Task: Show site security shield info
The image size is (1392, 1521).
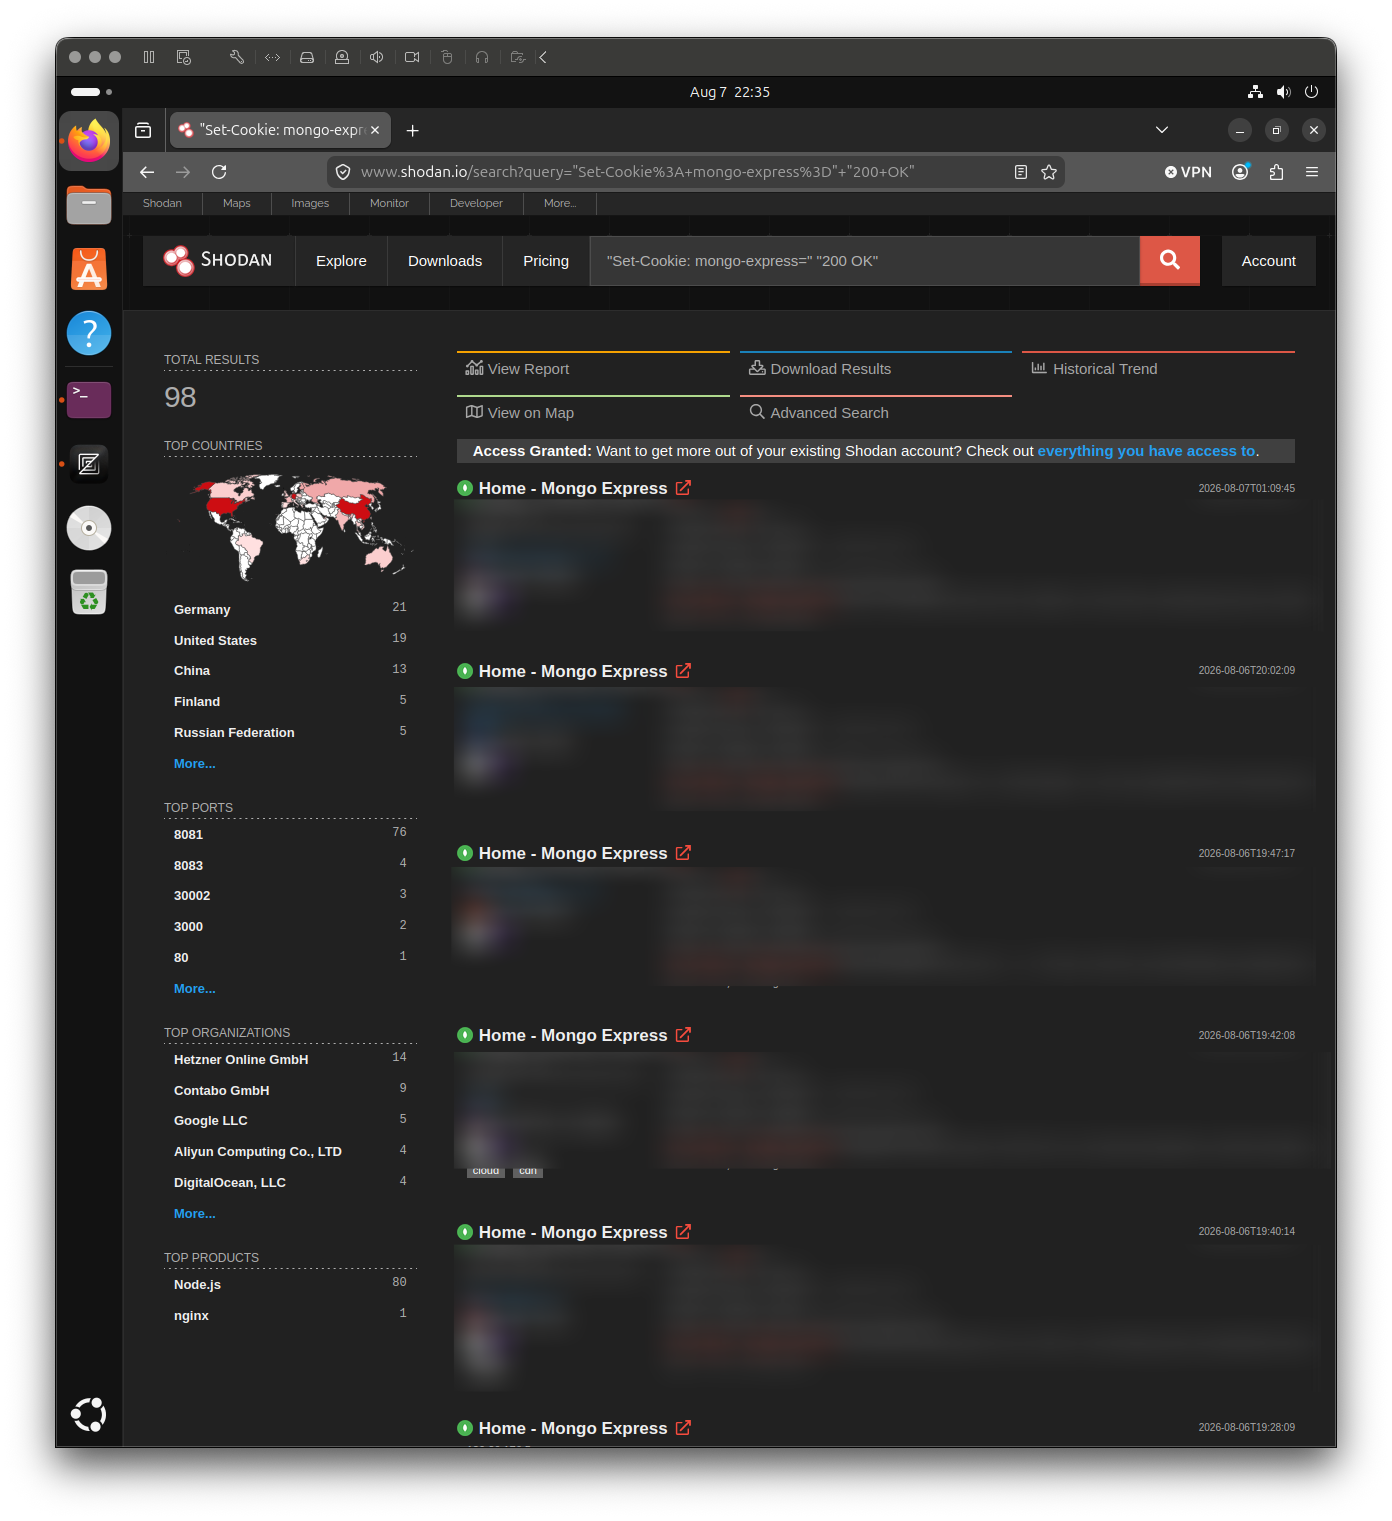Action: (343, 172)
